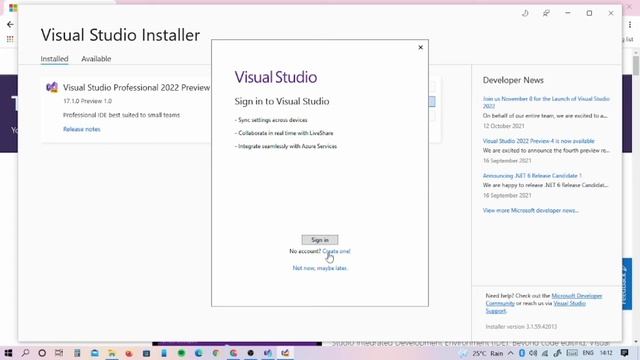Click the 25°C Rain weather widget

click(x=482, y=353)
